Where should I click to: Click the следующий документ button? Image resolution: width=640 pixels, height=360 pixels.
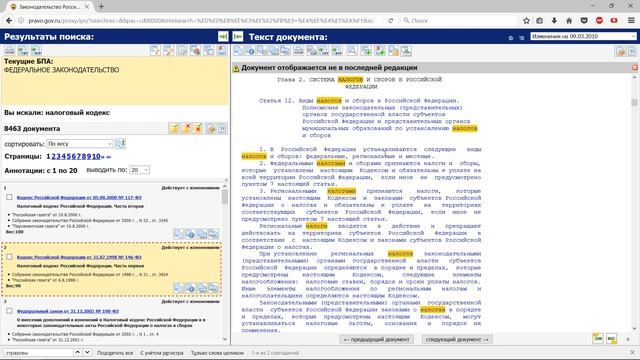click(x=457, y=339)
